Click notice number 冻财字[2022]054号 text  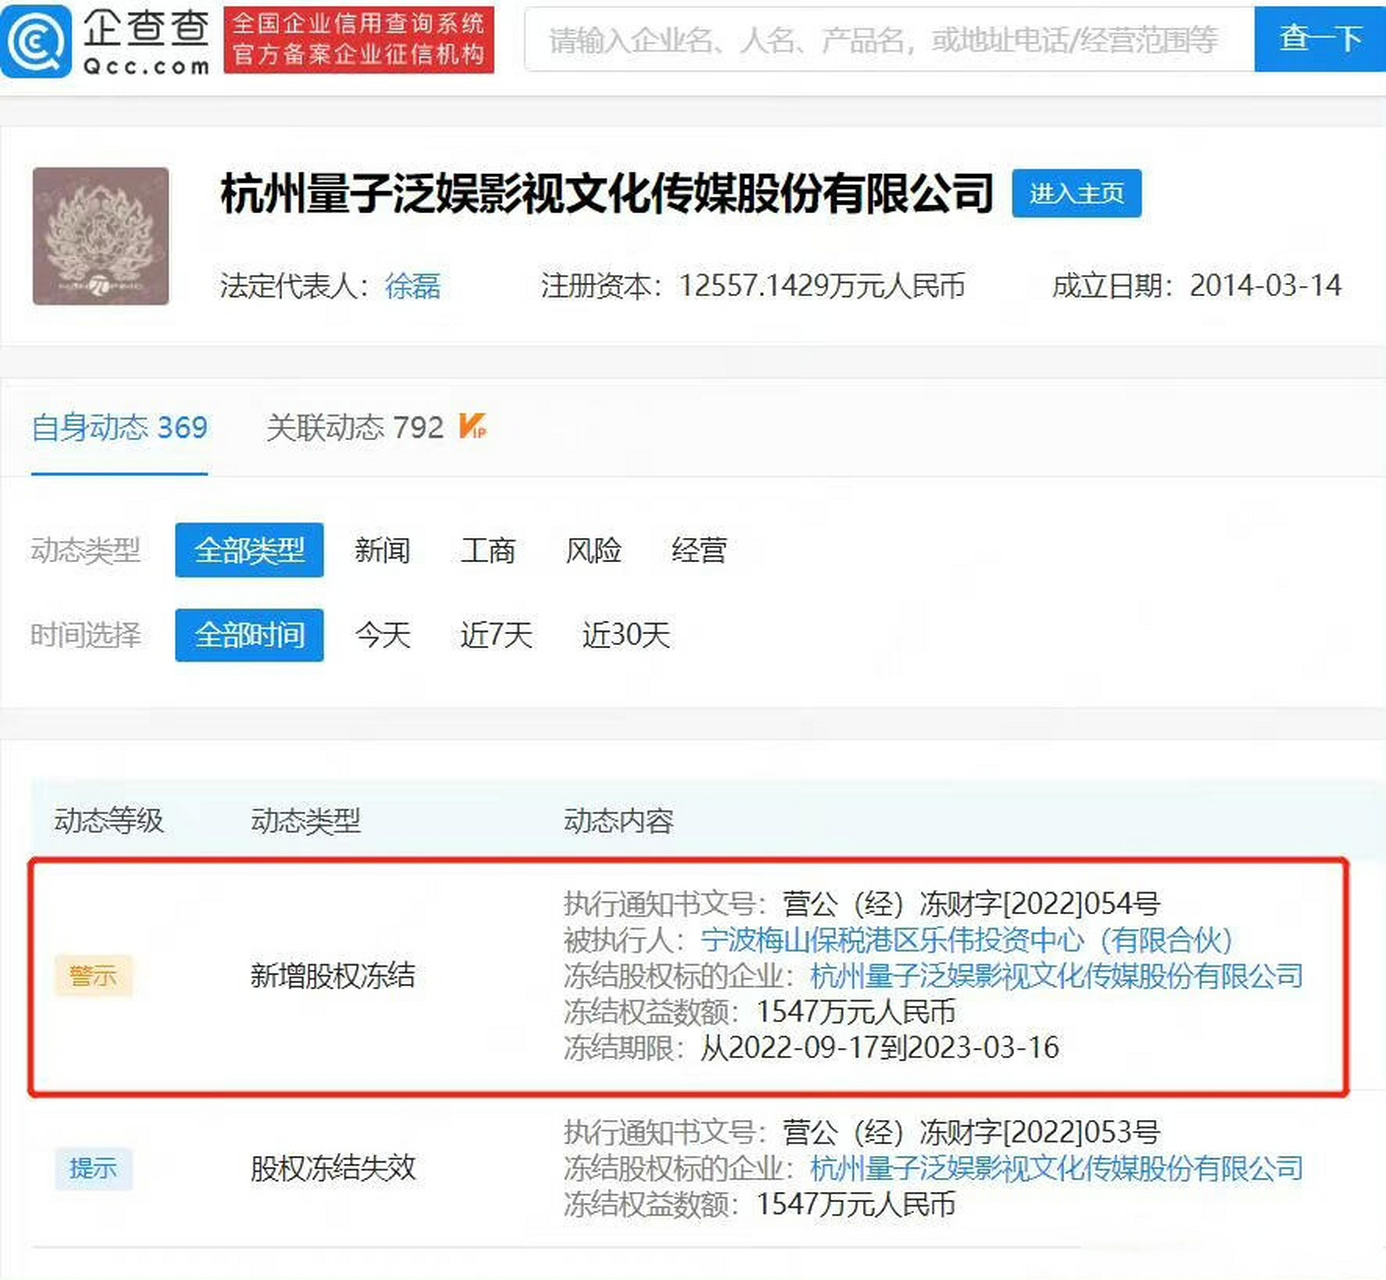click(1039, 904)
